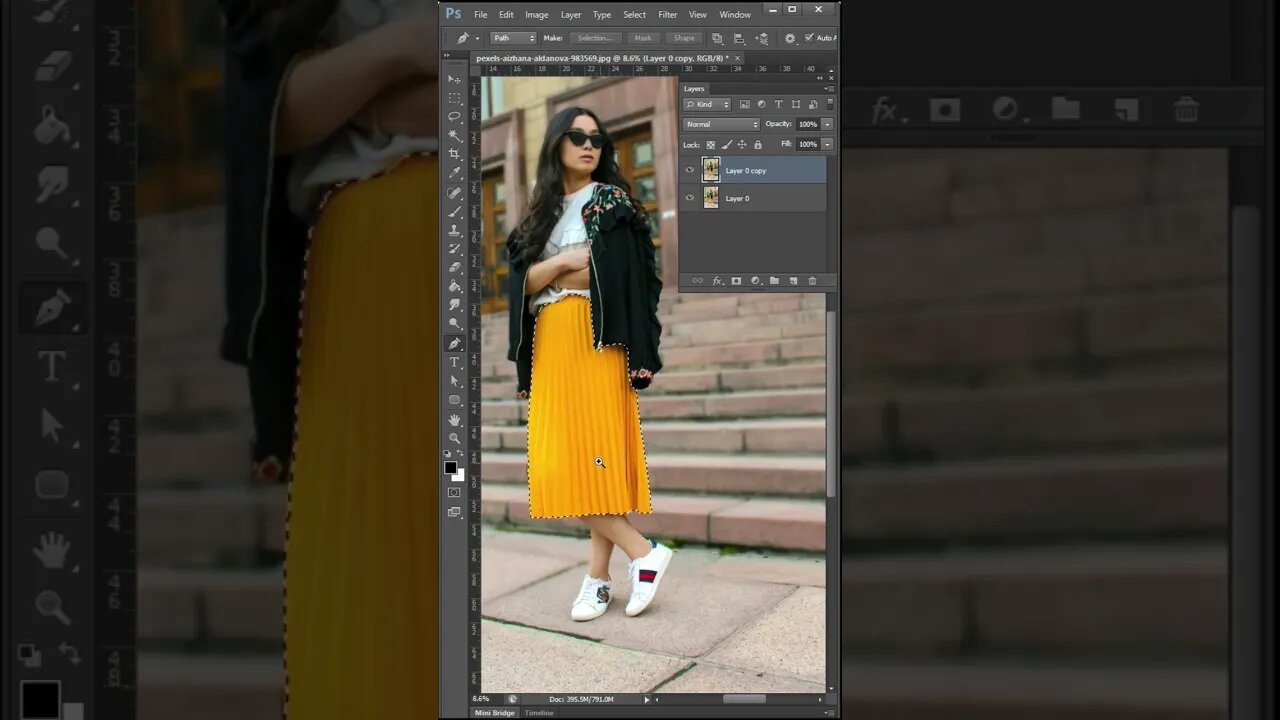Hide the Layer 0 layer

point(689,198)
